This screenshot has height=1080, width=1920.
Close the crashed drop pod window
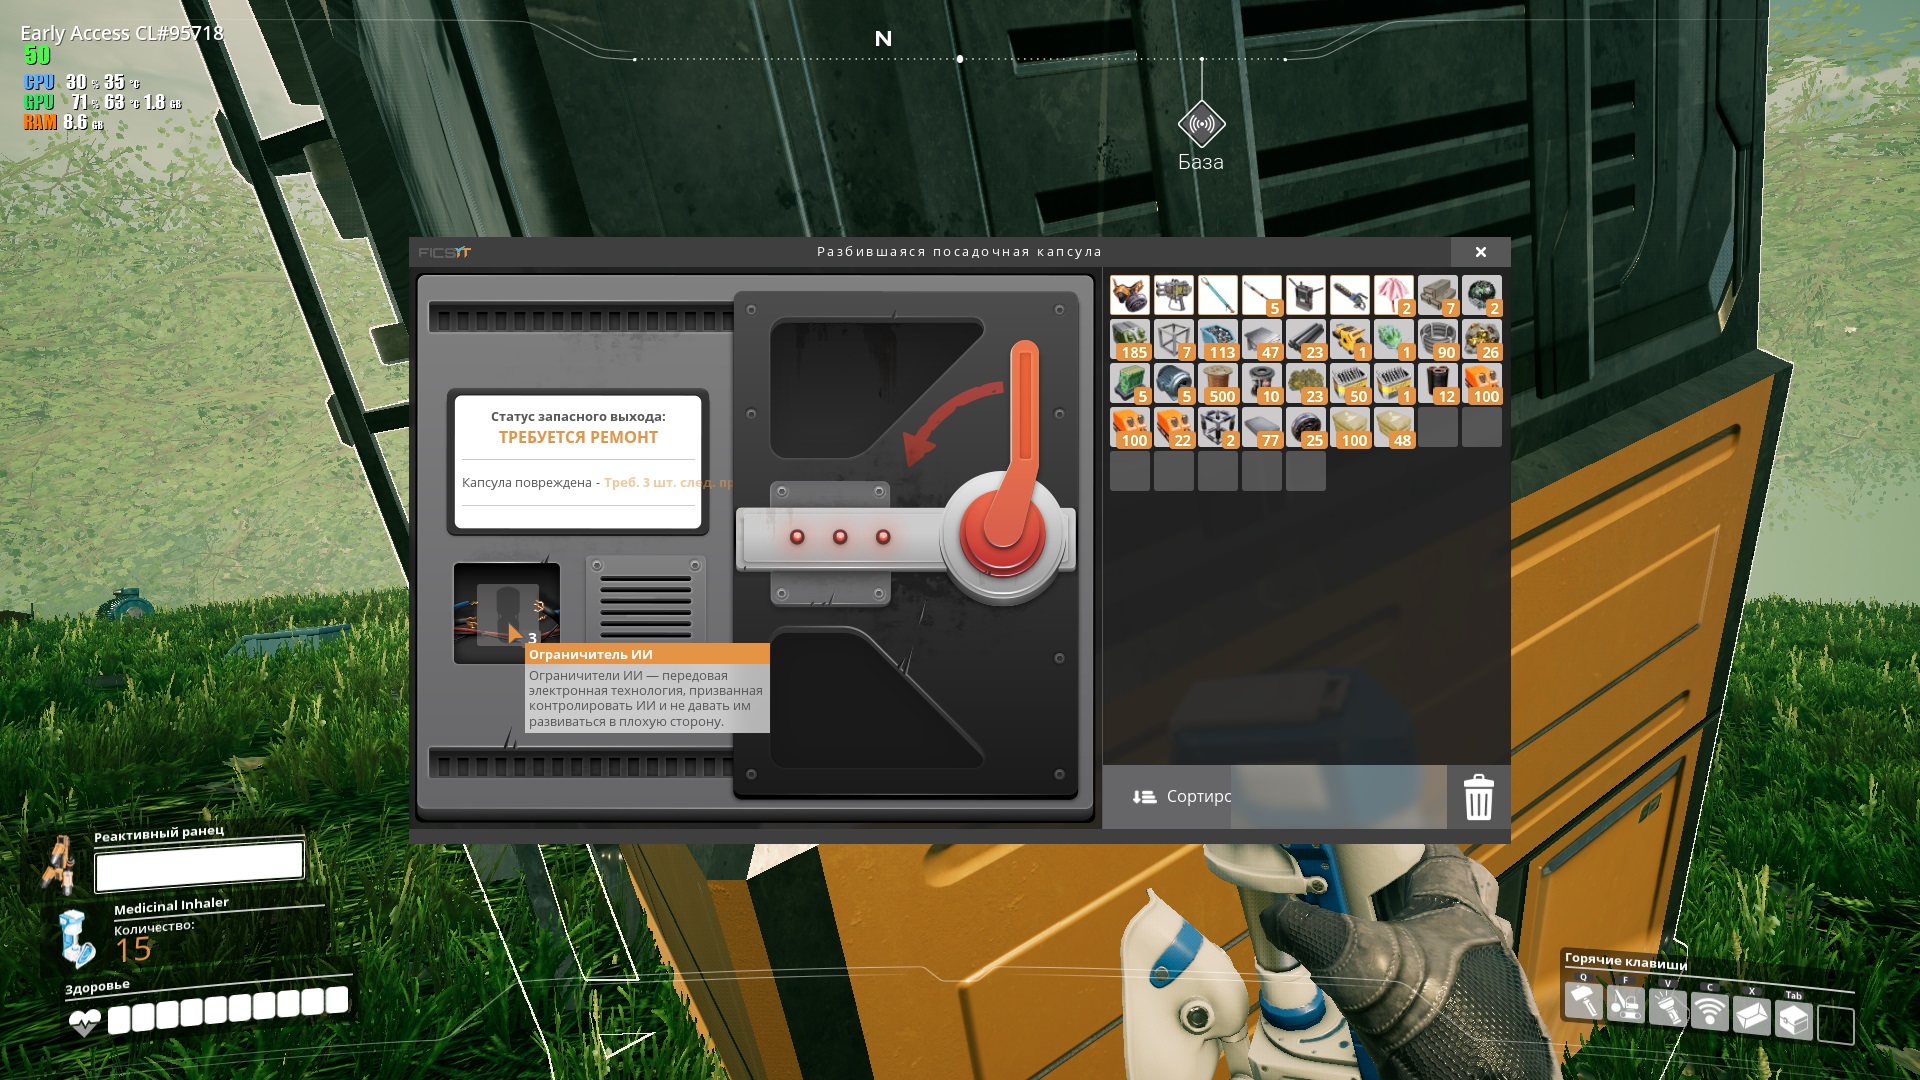click(x=1480, y=252)
